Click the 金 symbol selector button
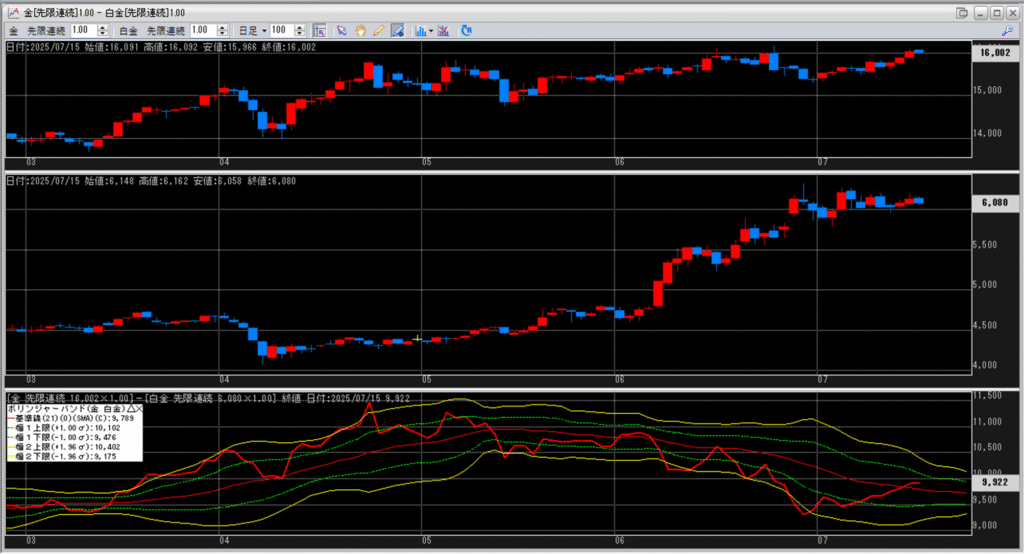Image resolution: width=1024 pixels, height=554 pixels. [14, 31]
